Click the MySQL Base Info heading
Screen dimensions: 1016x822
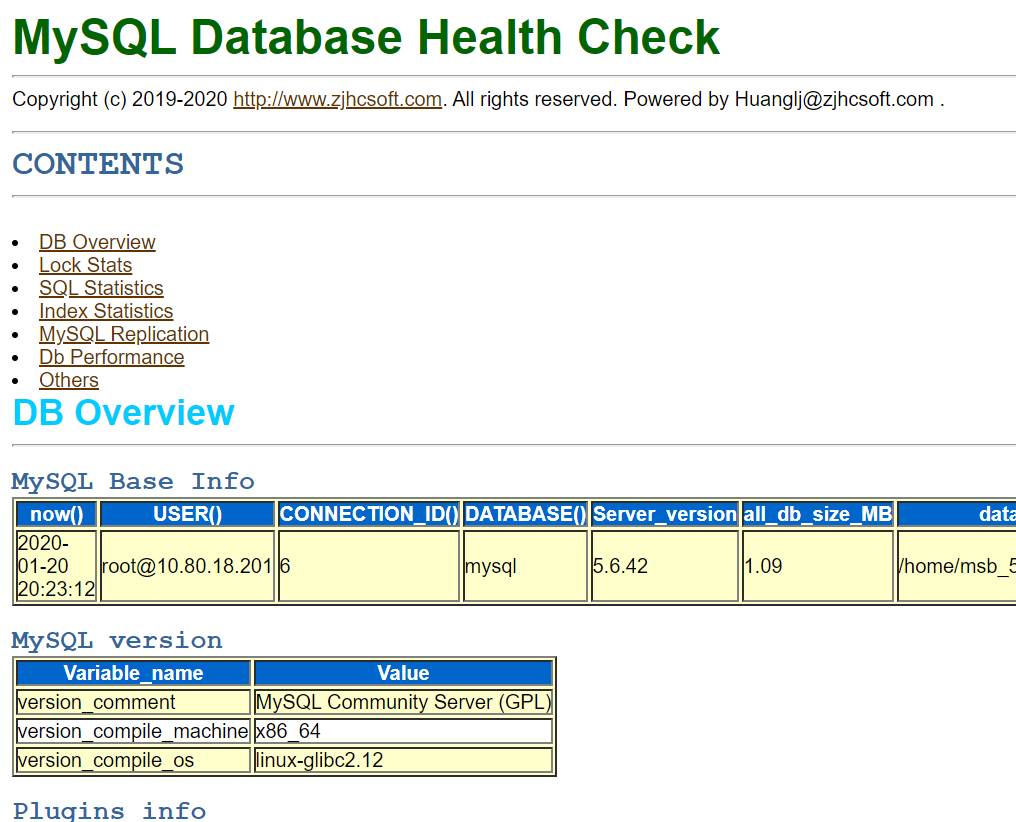[x=133, y=481]
